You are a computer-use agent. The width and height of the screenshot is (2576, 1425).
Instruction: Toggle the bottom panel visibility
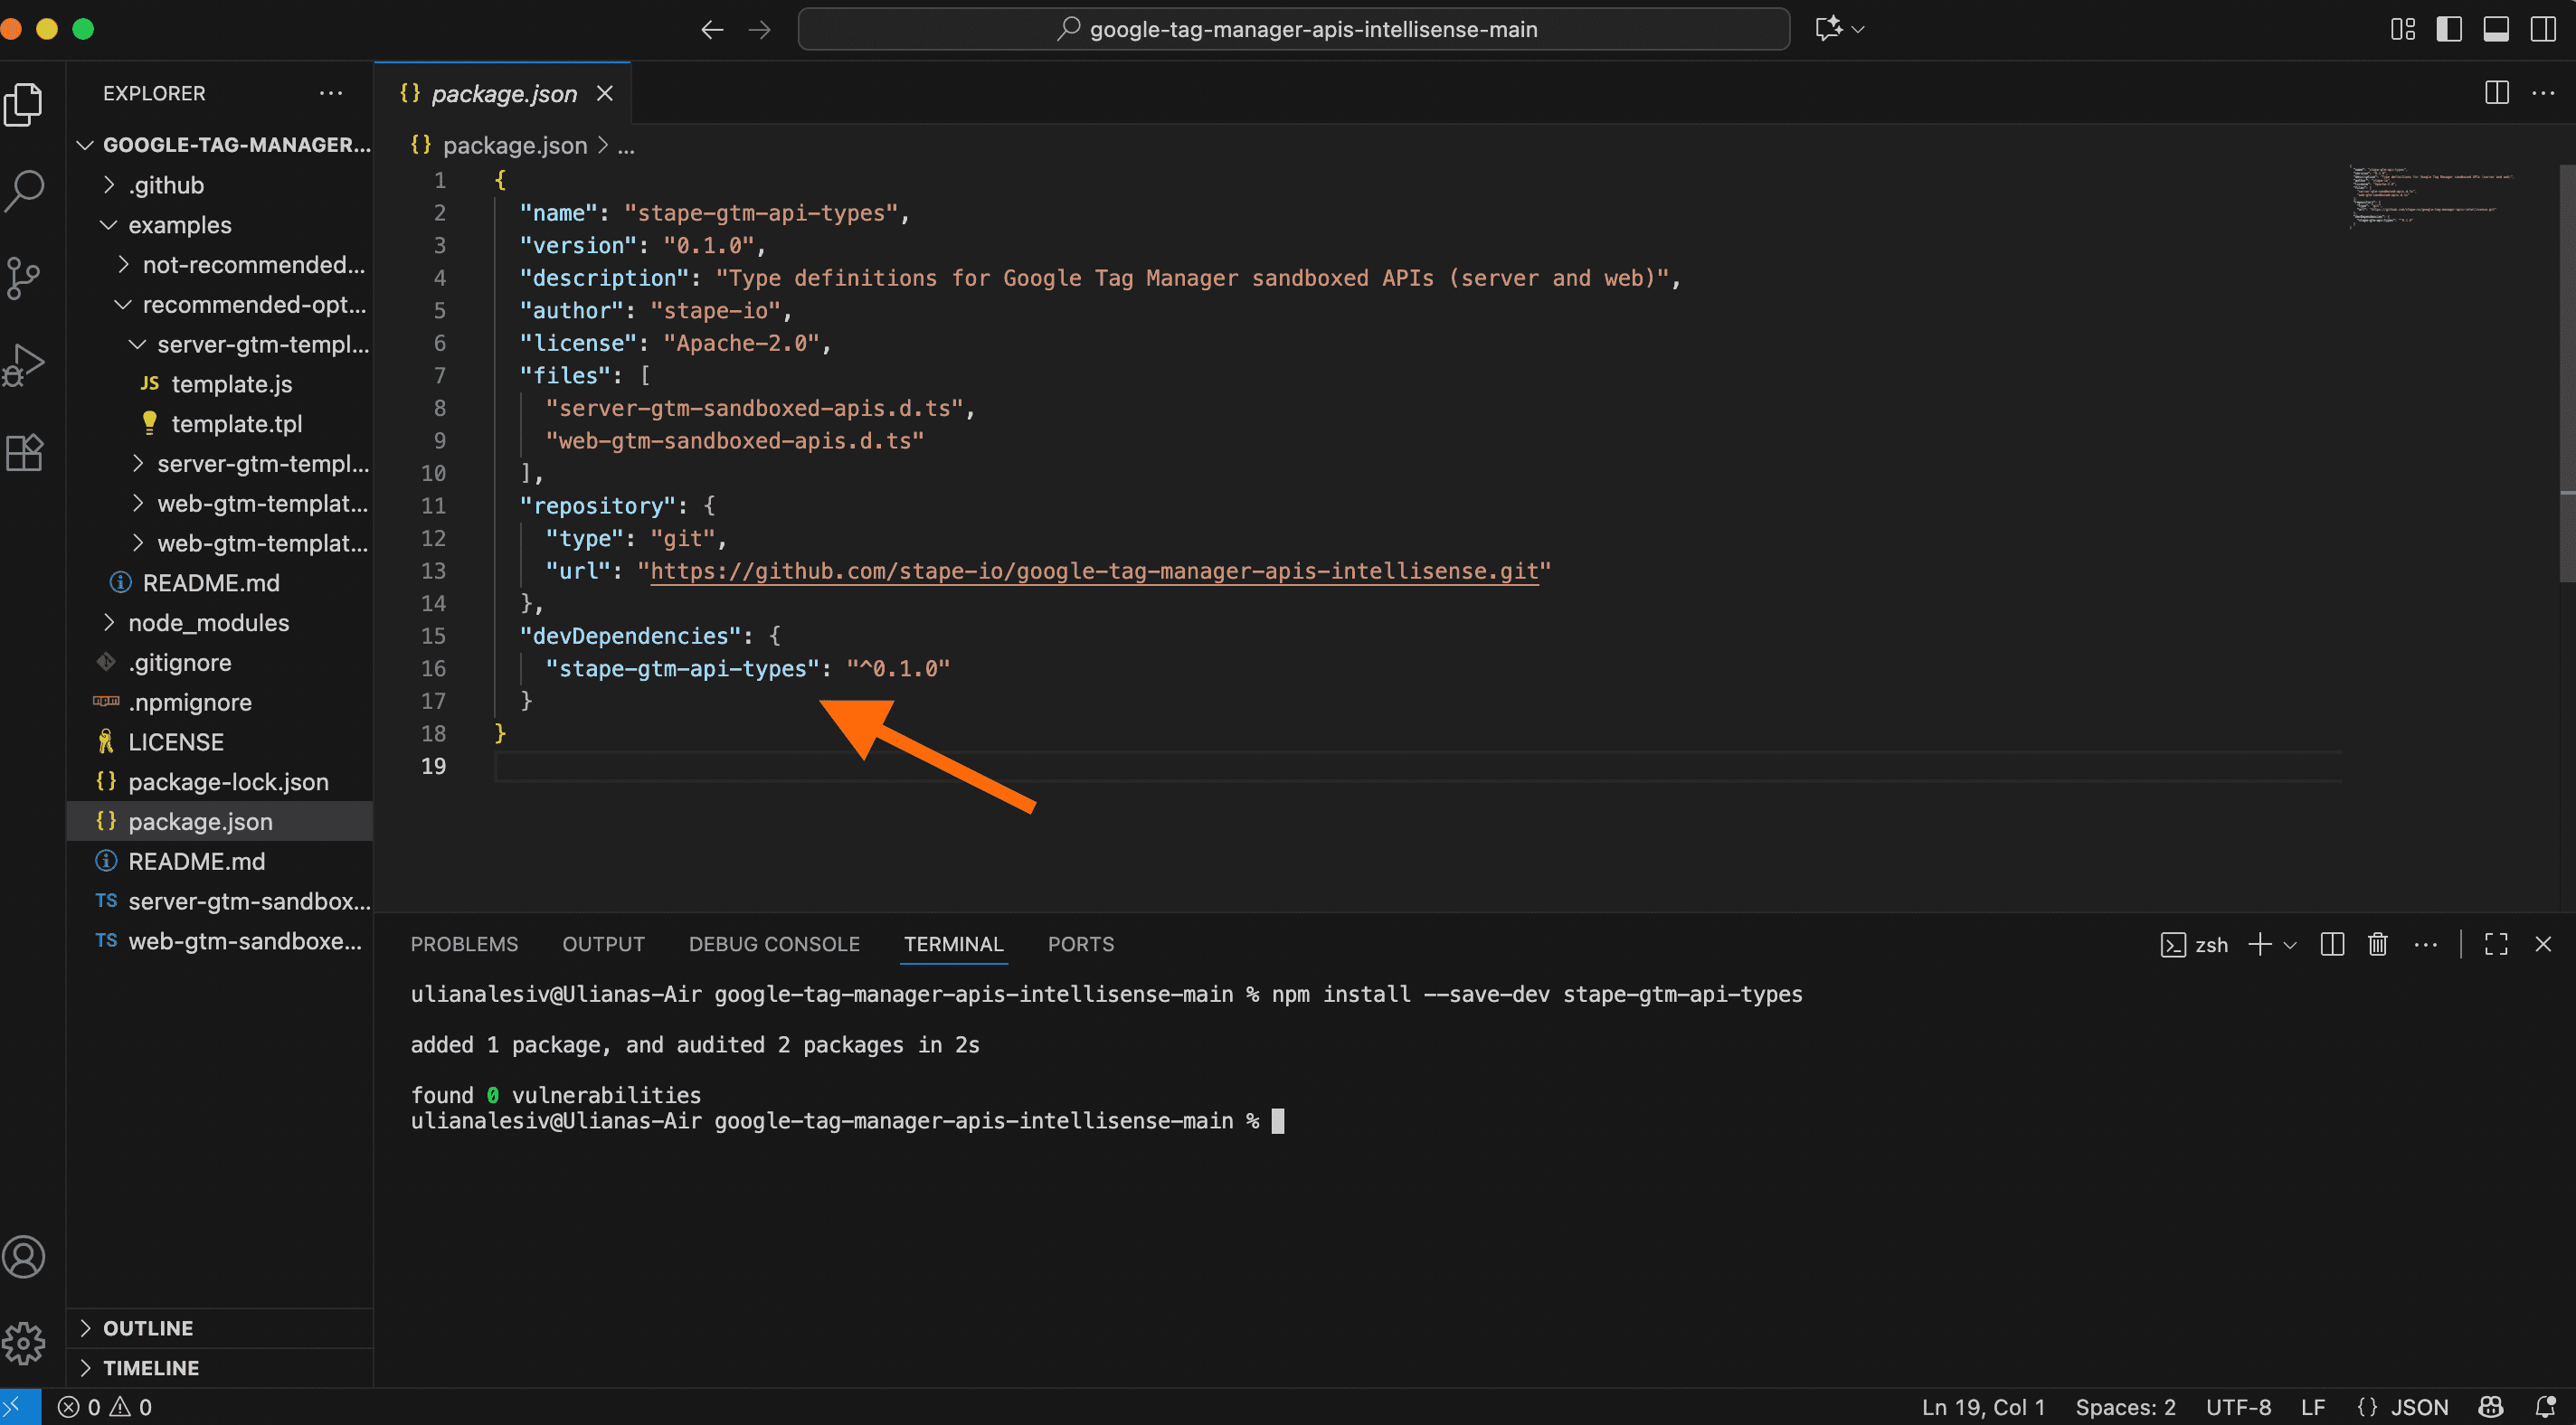2495,29
